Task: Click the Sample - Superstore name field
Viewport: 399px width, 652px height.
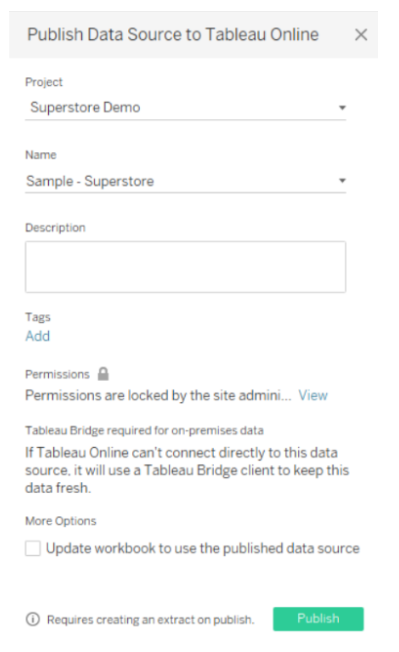Action: [185, 181]
